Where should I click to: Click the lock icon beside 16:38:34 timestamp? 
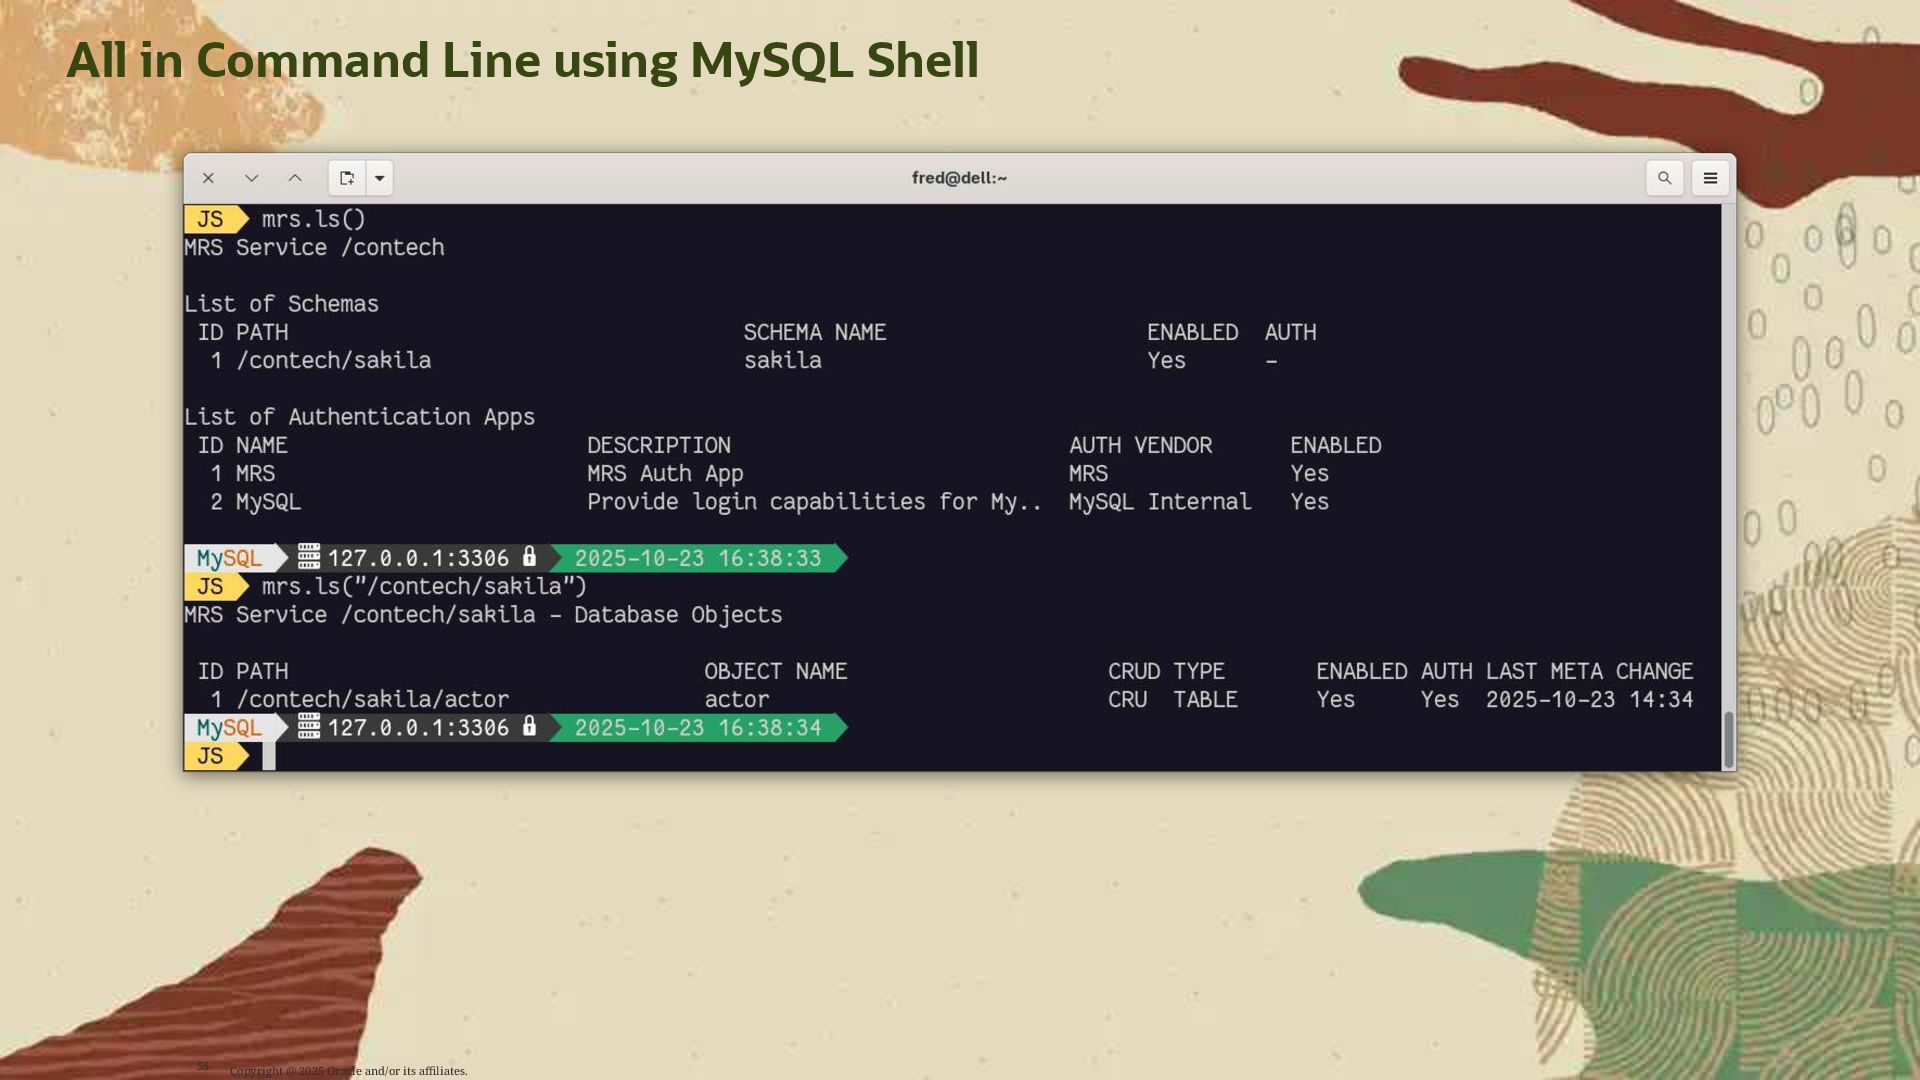pyautogui.click(x=530, y=727)
